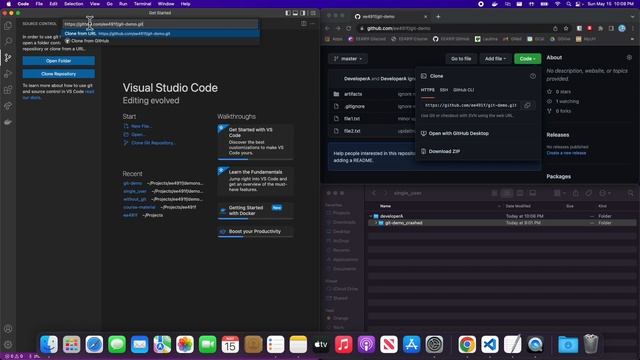Sort Finder by the Date Modified column
The width and height of the screenshot is (640, 360).
[x=518, y=206]
